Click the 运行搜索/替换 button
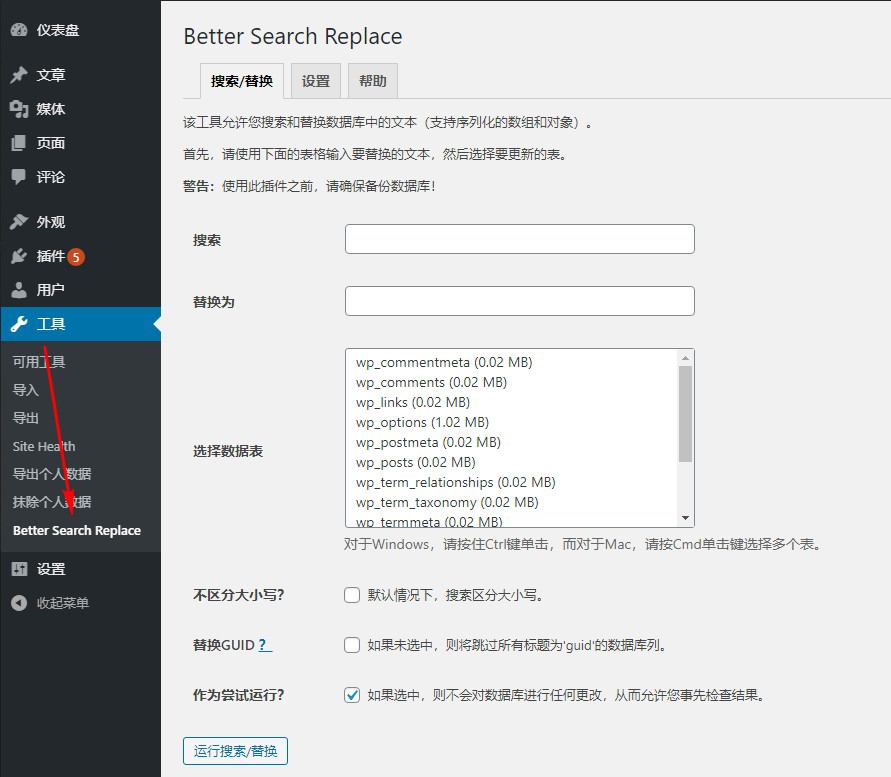891x777 pixels. click(x=235, y=751)
